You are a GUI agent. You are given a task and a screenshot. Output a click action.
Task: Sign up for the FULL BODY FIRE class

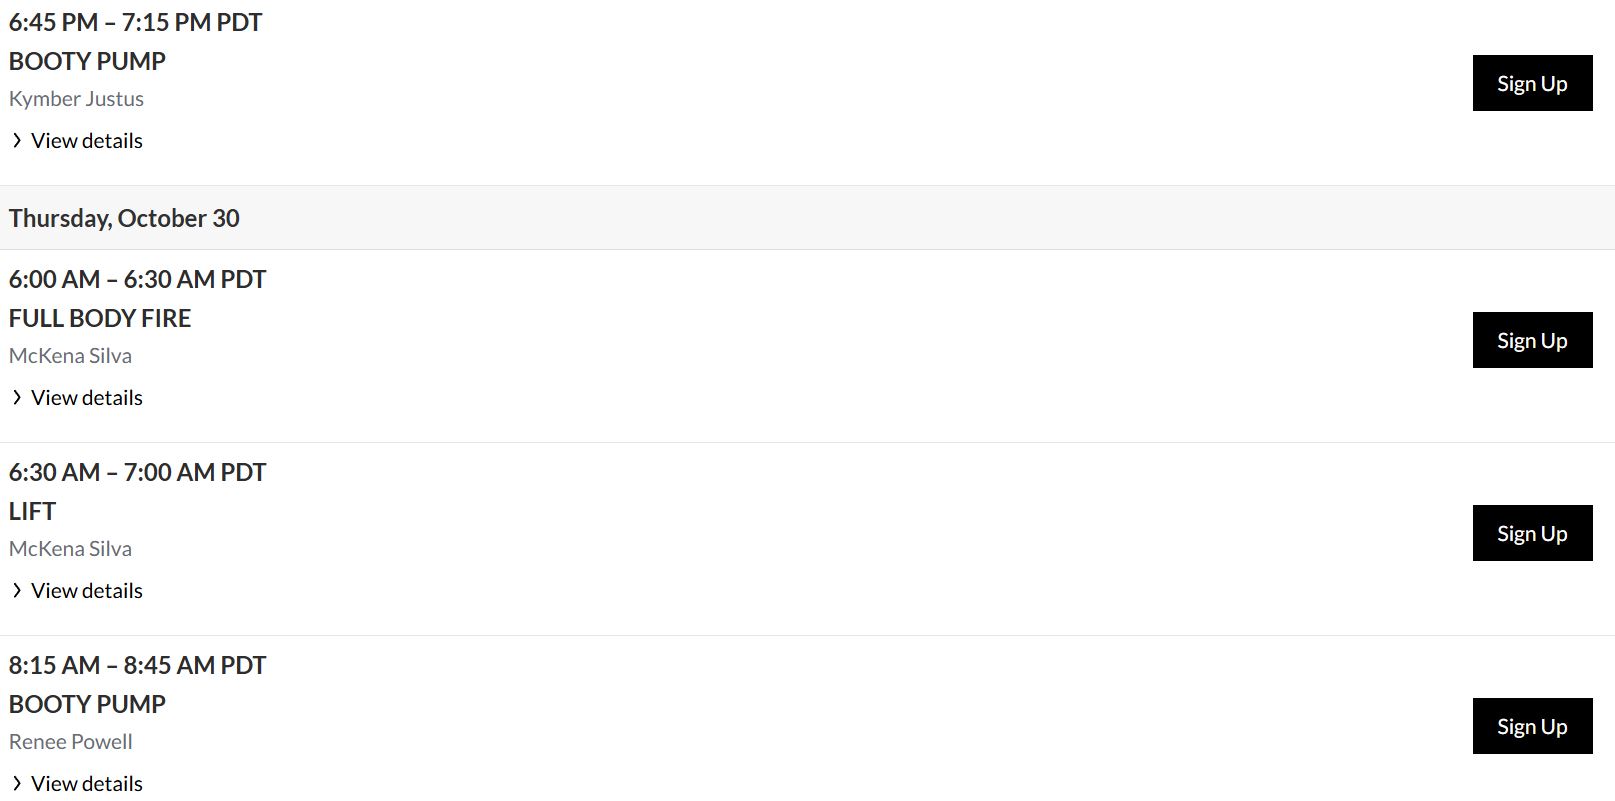point(1531,340)
